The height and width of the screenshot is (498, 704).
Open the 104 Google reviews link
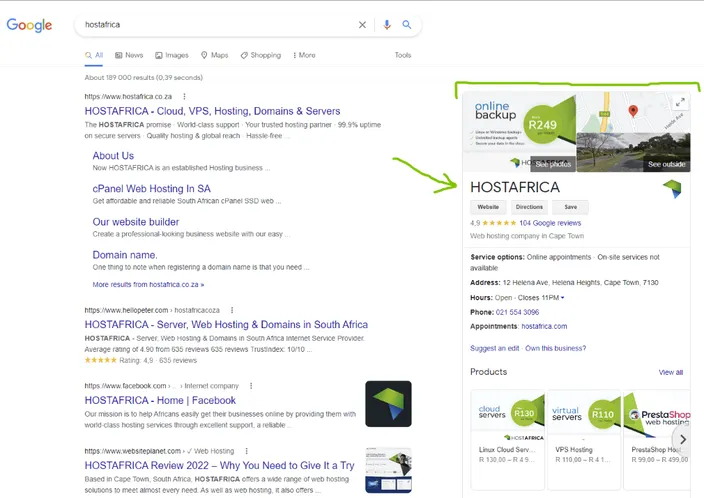550,223
